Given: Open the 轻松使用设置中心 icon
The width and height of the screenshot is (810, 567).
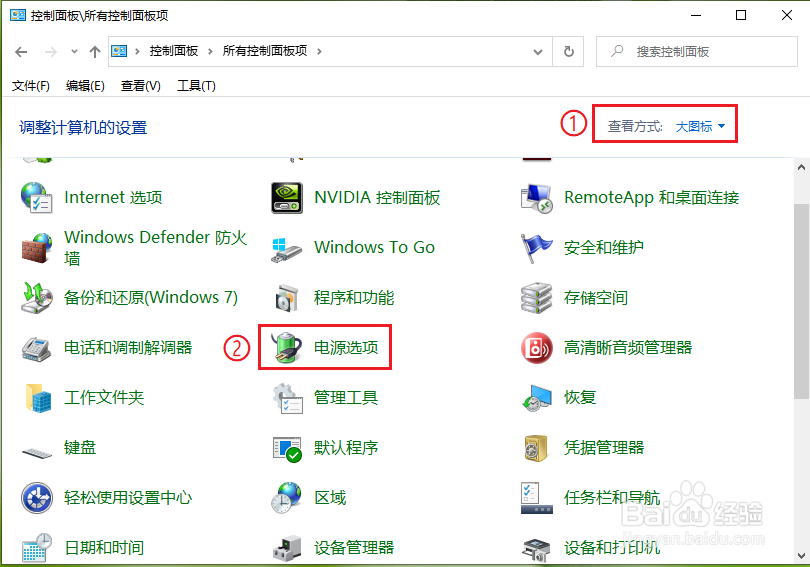Looking at the screenshot, I should 37,498.
